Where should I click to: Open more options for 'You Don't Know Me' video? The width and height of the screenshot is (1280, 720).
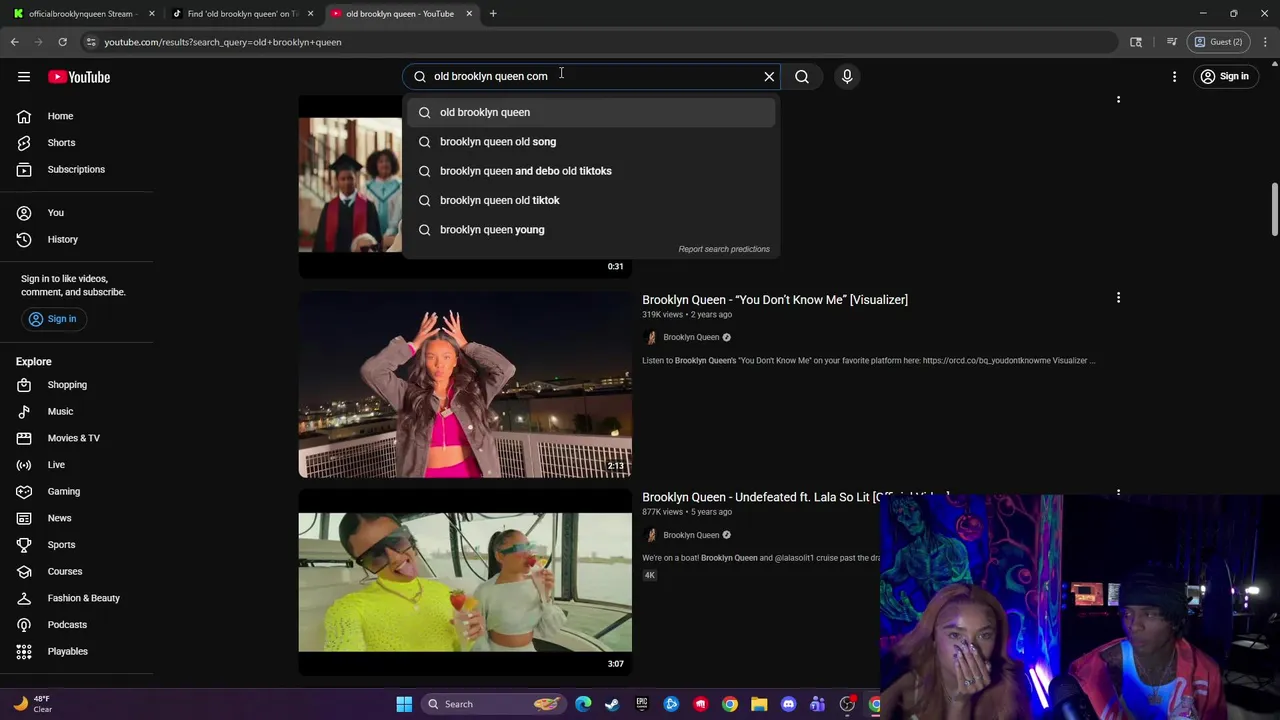[x=1118, y=298]
